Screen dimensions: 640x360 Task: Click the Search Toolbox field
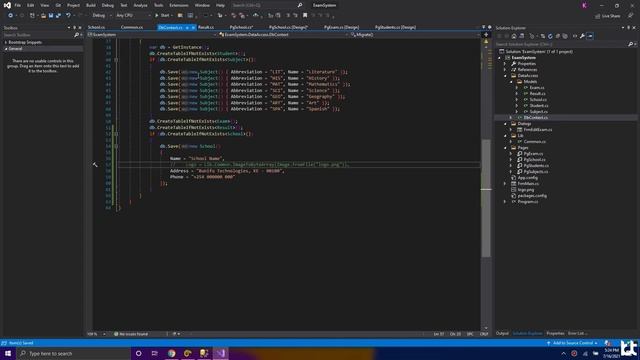[41, 35]
